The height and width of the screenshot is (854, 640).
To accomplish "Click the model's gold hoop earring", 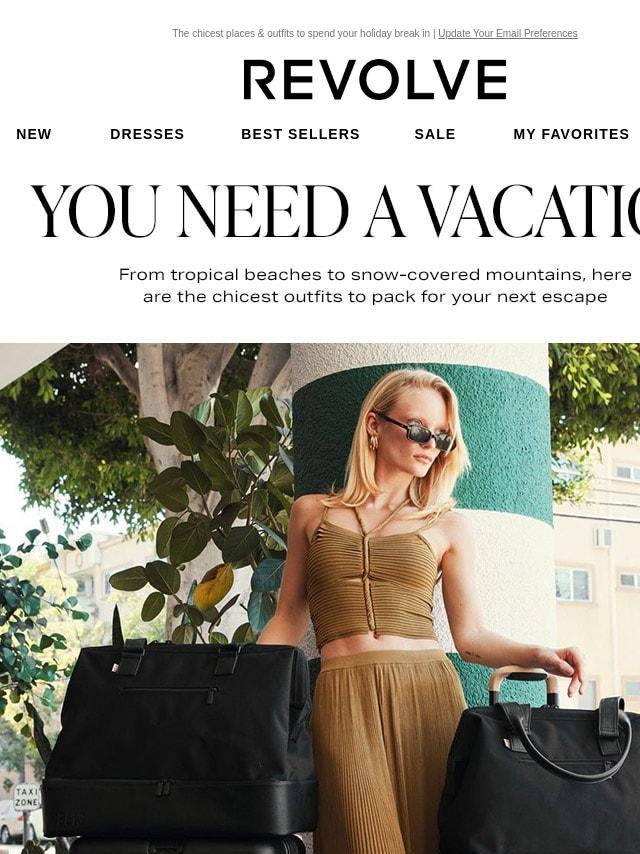I will (x=374, y=442).
